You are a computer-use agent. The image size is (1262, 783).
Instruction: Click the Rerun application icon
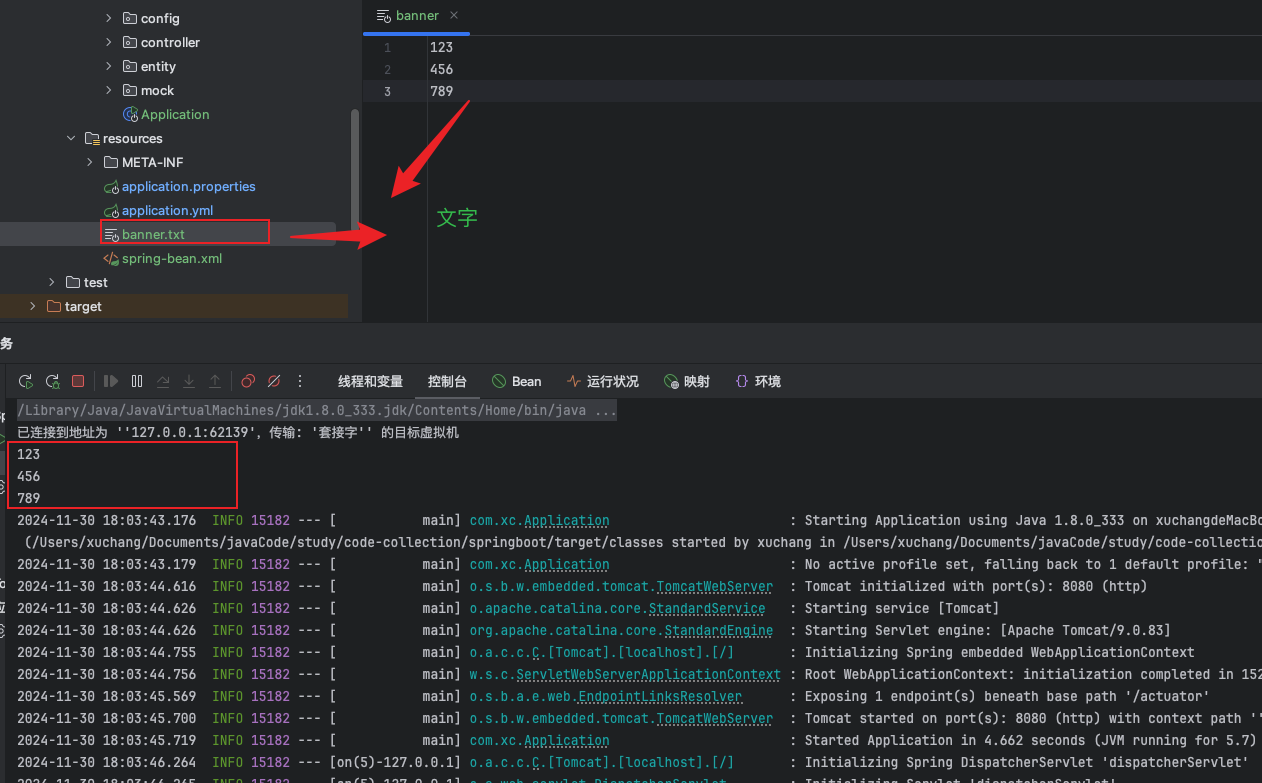tap(26, 381)
